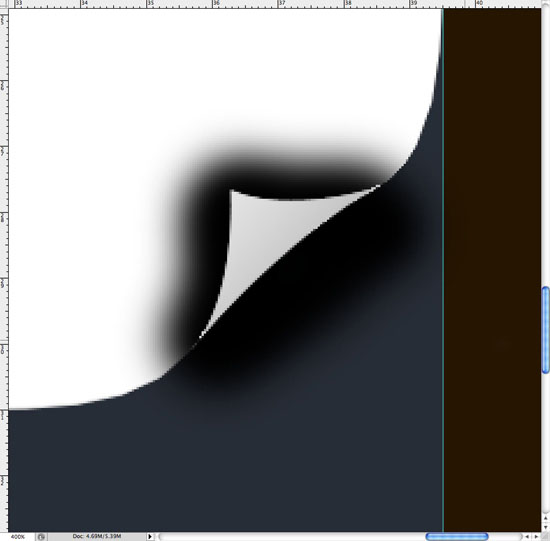Image resolution: width=550 pixels, height=541 pixels.
Task: Click the scroll left arrow button
Action: (527, 536)
